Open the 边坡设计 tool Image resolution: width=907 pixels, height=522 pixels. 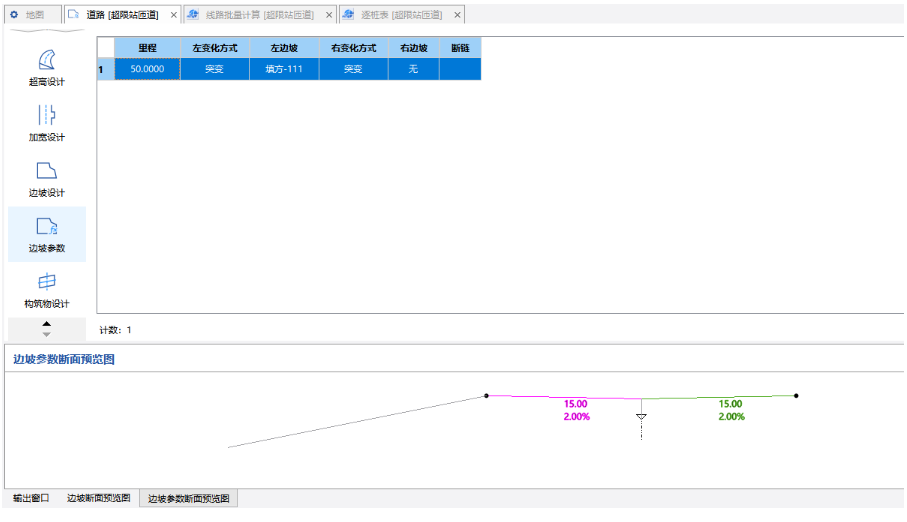(47, 179)
